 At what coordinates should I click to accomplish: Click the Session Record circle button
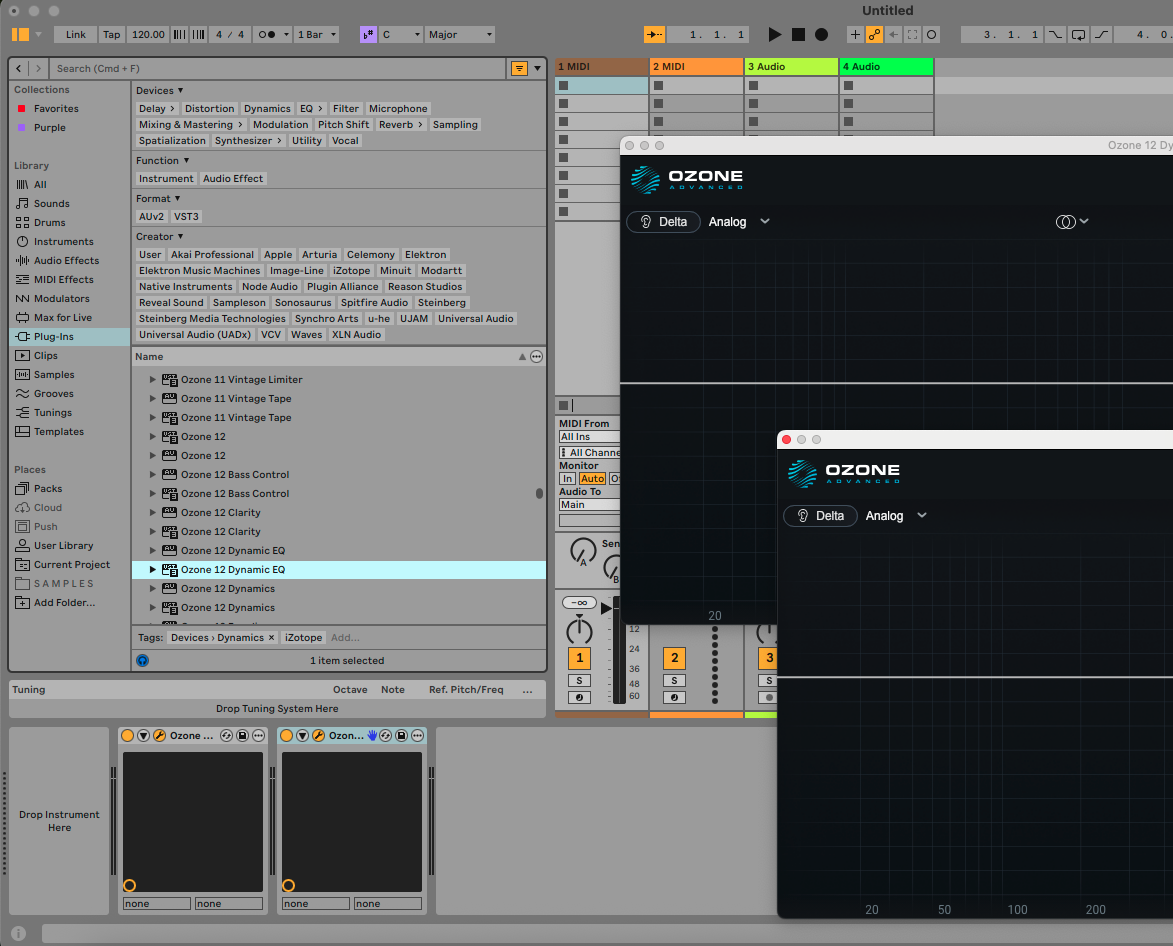931,34
